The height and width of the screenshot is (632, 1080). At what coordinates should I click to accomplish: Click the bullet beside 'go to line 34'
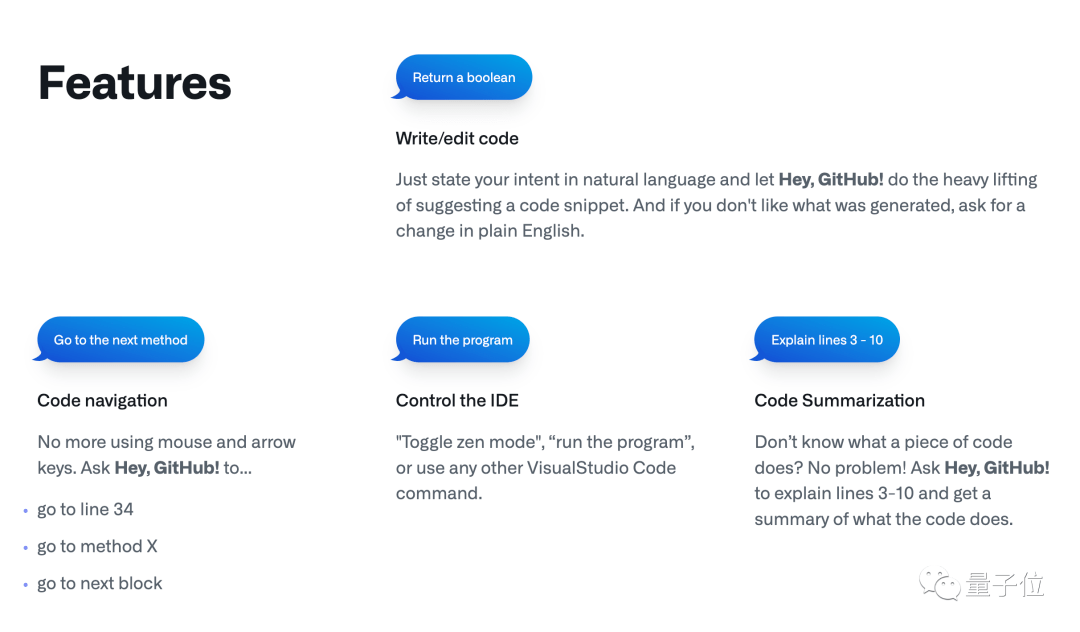point(25,511)
